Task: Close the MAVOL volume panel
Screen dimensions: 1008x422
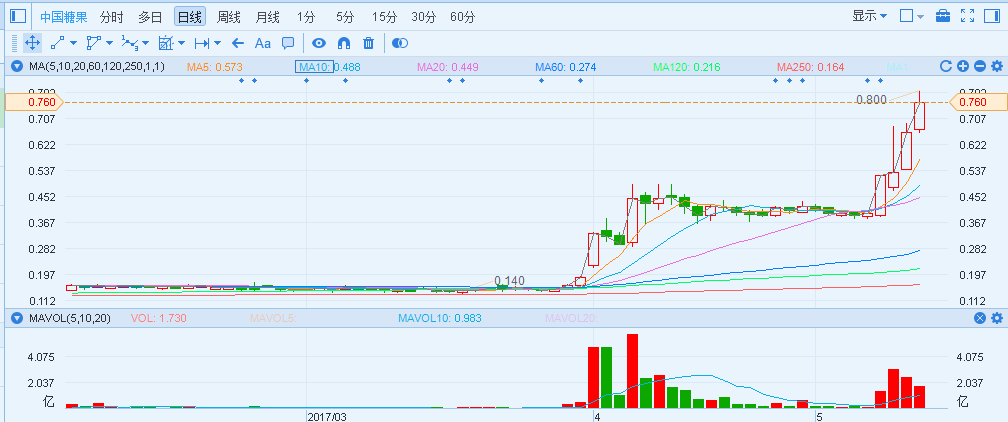Action: pos(980,318)
